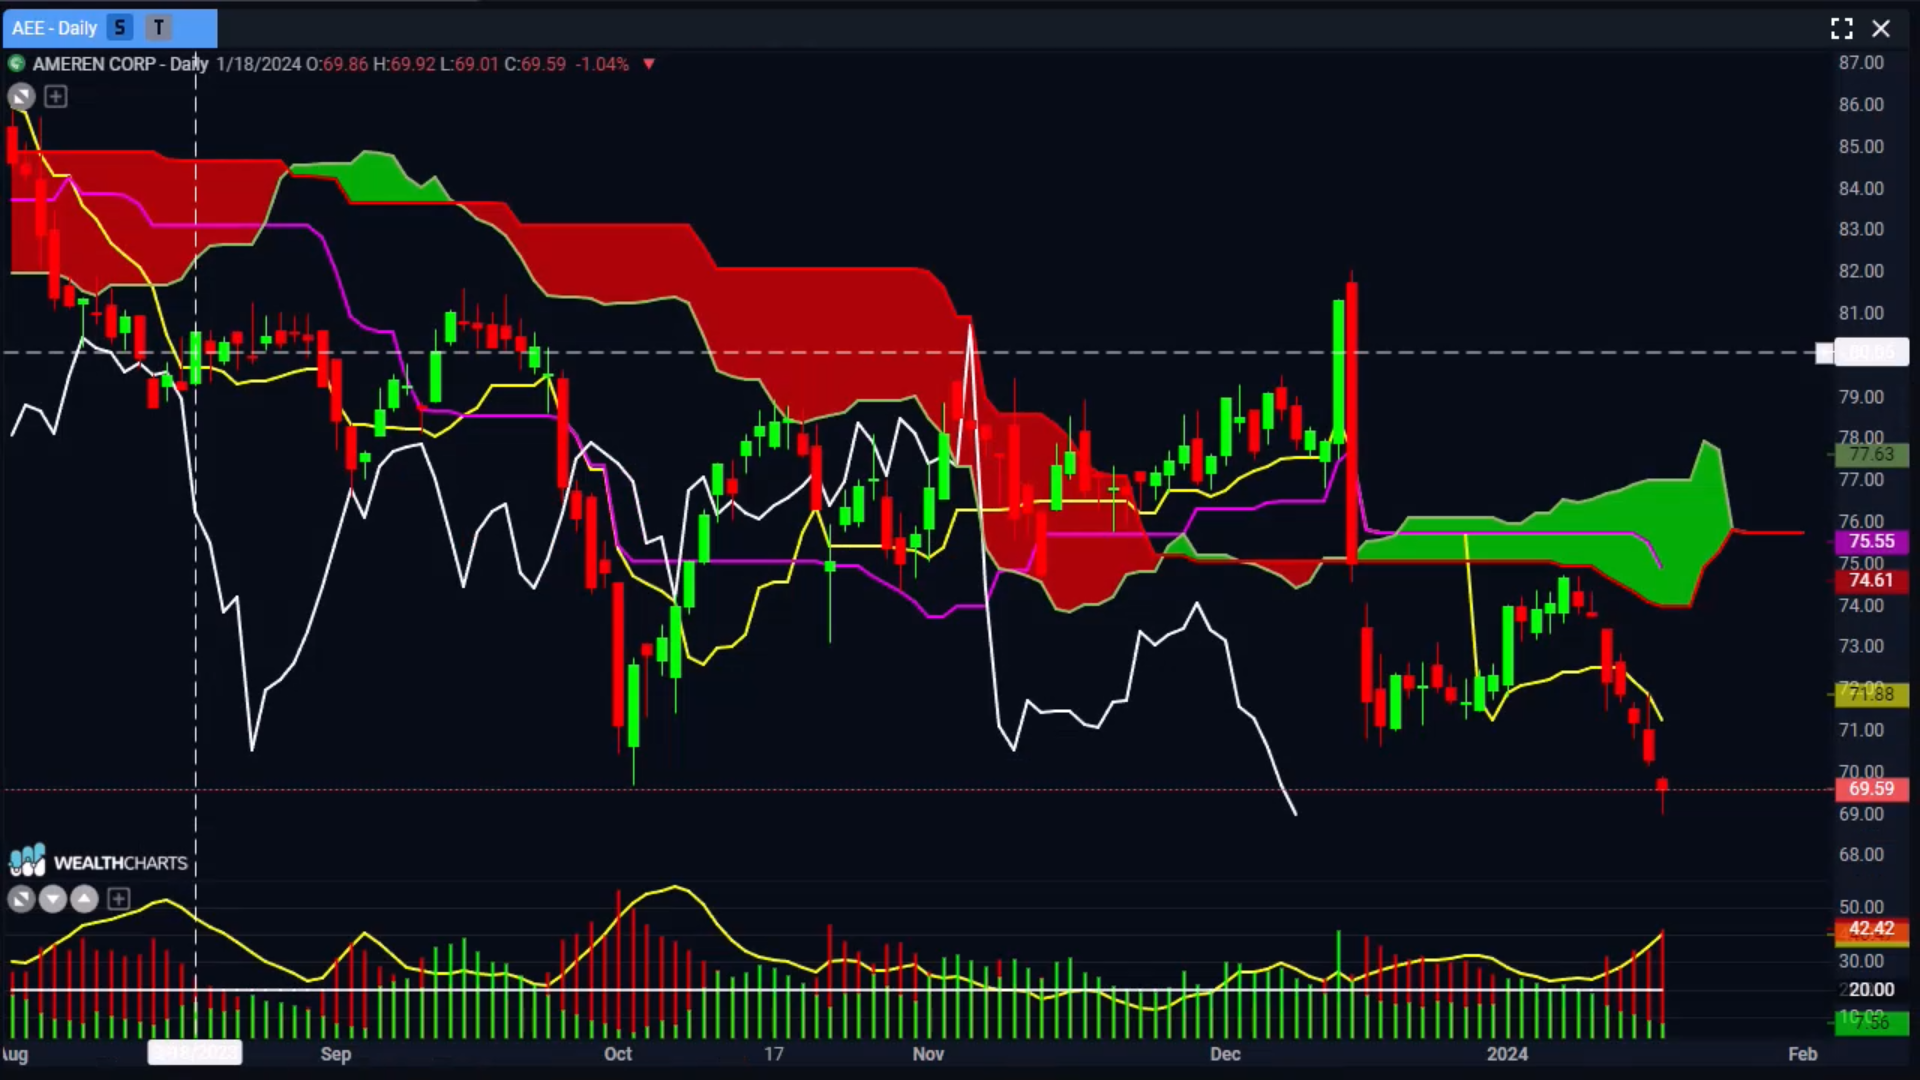
Task: Click the round expand icon in price pane
Action: (x=21, y=97)
